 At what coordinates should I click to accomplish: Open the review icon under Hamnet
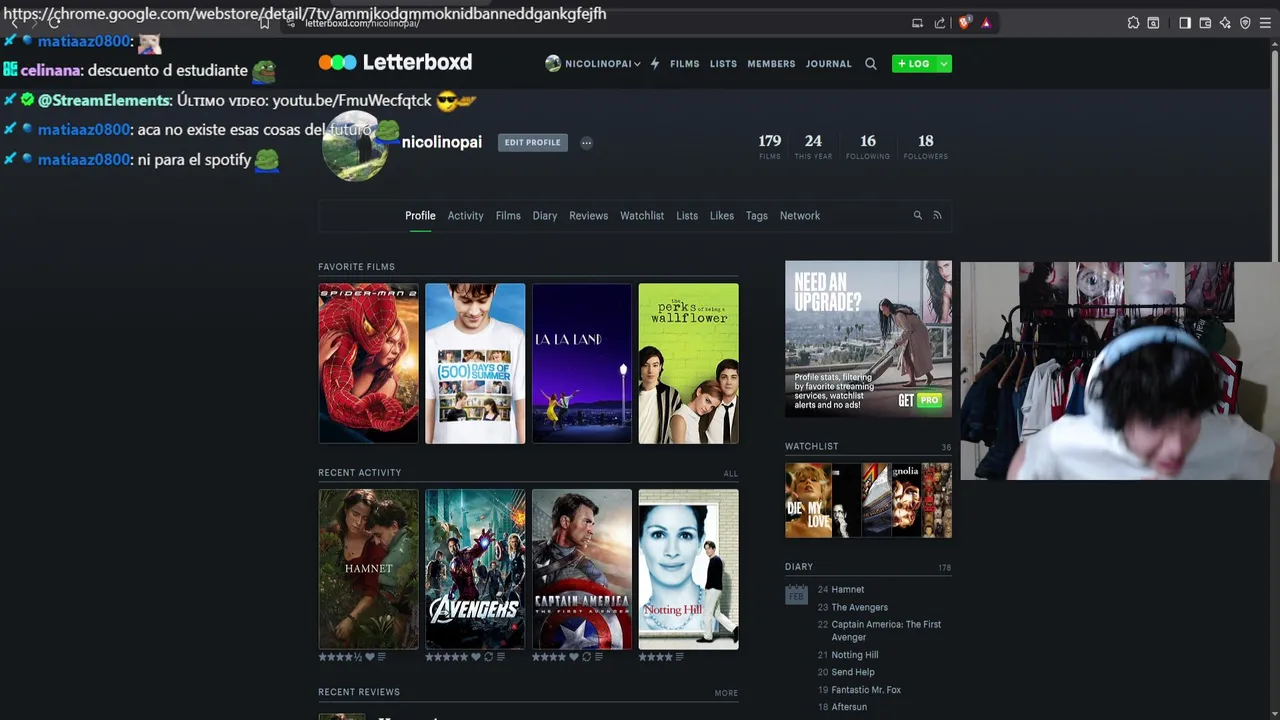382,657
